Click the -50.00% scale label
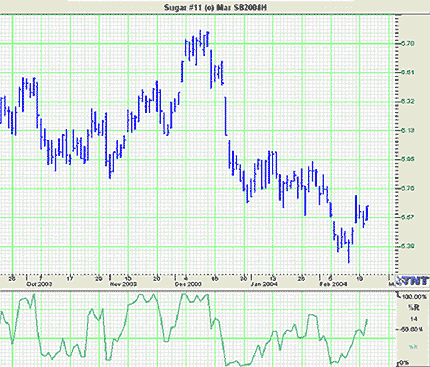430x367 pixels. (409, 329)
